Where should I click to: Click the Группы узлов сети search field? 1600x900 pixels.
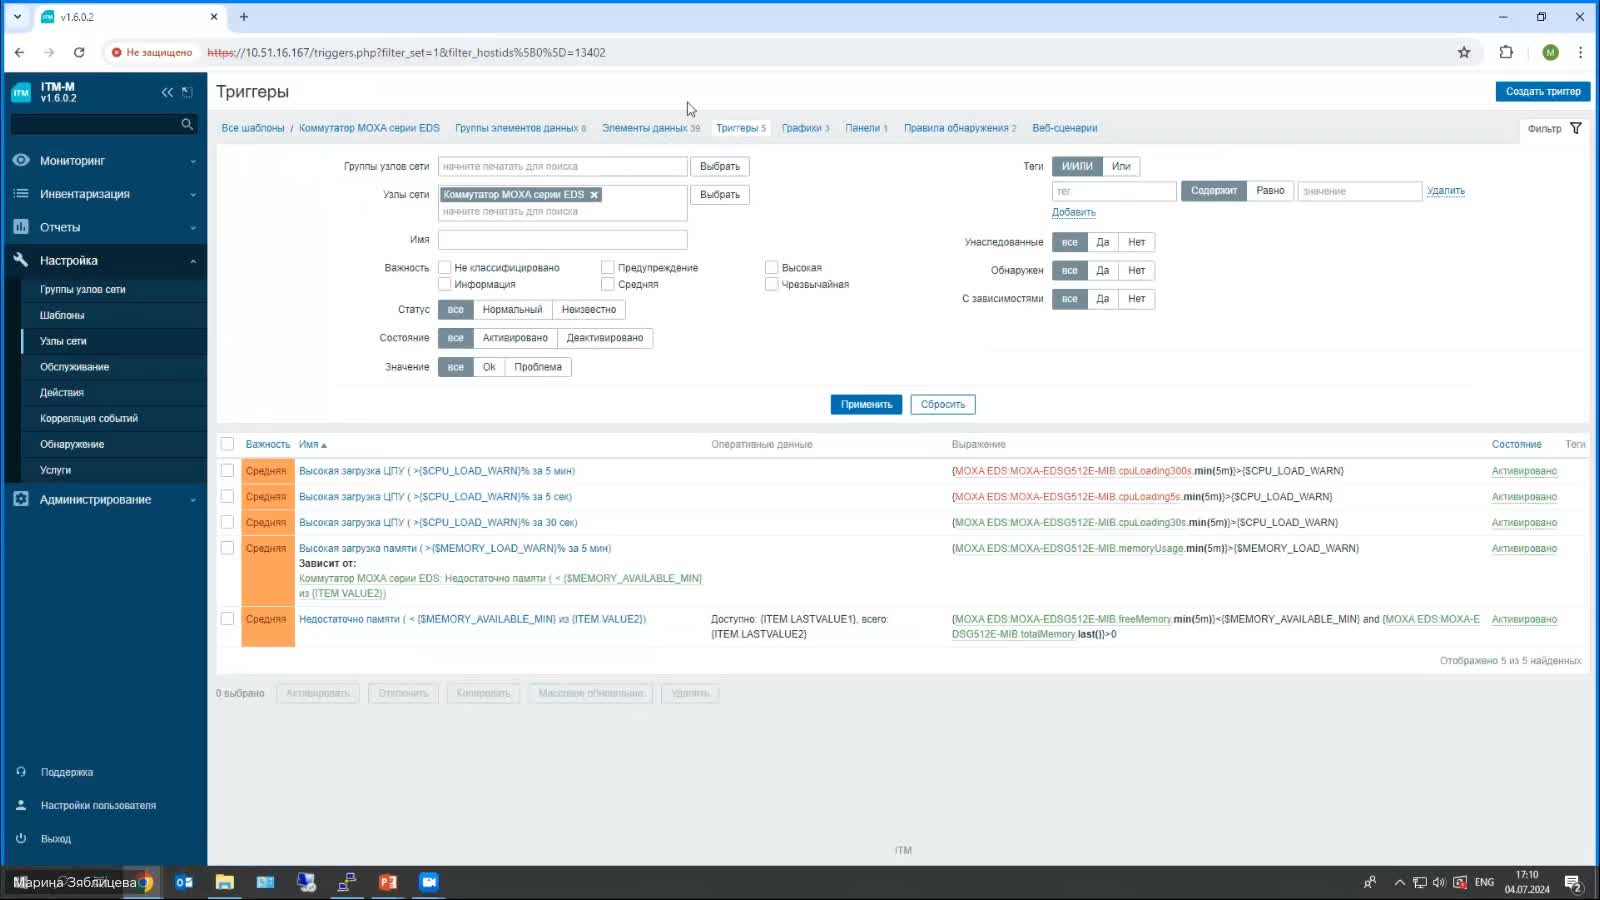pyautogui.click(x=562, y=166)
